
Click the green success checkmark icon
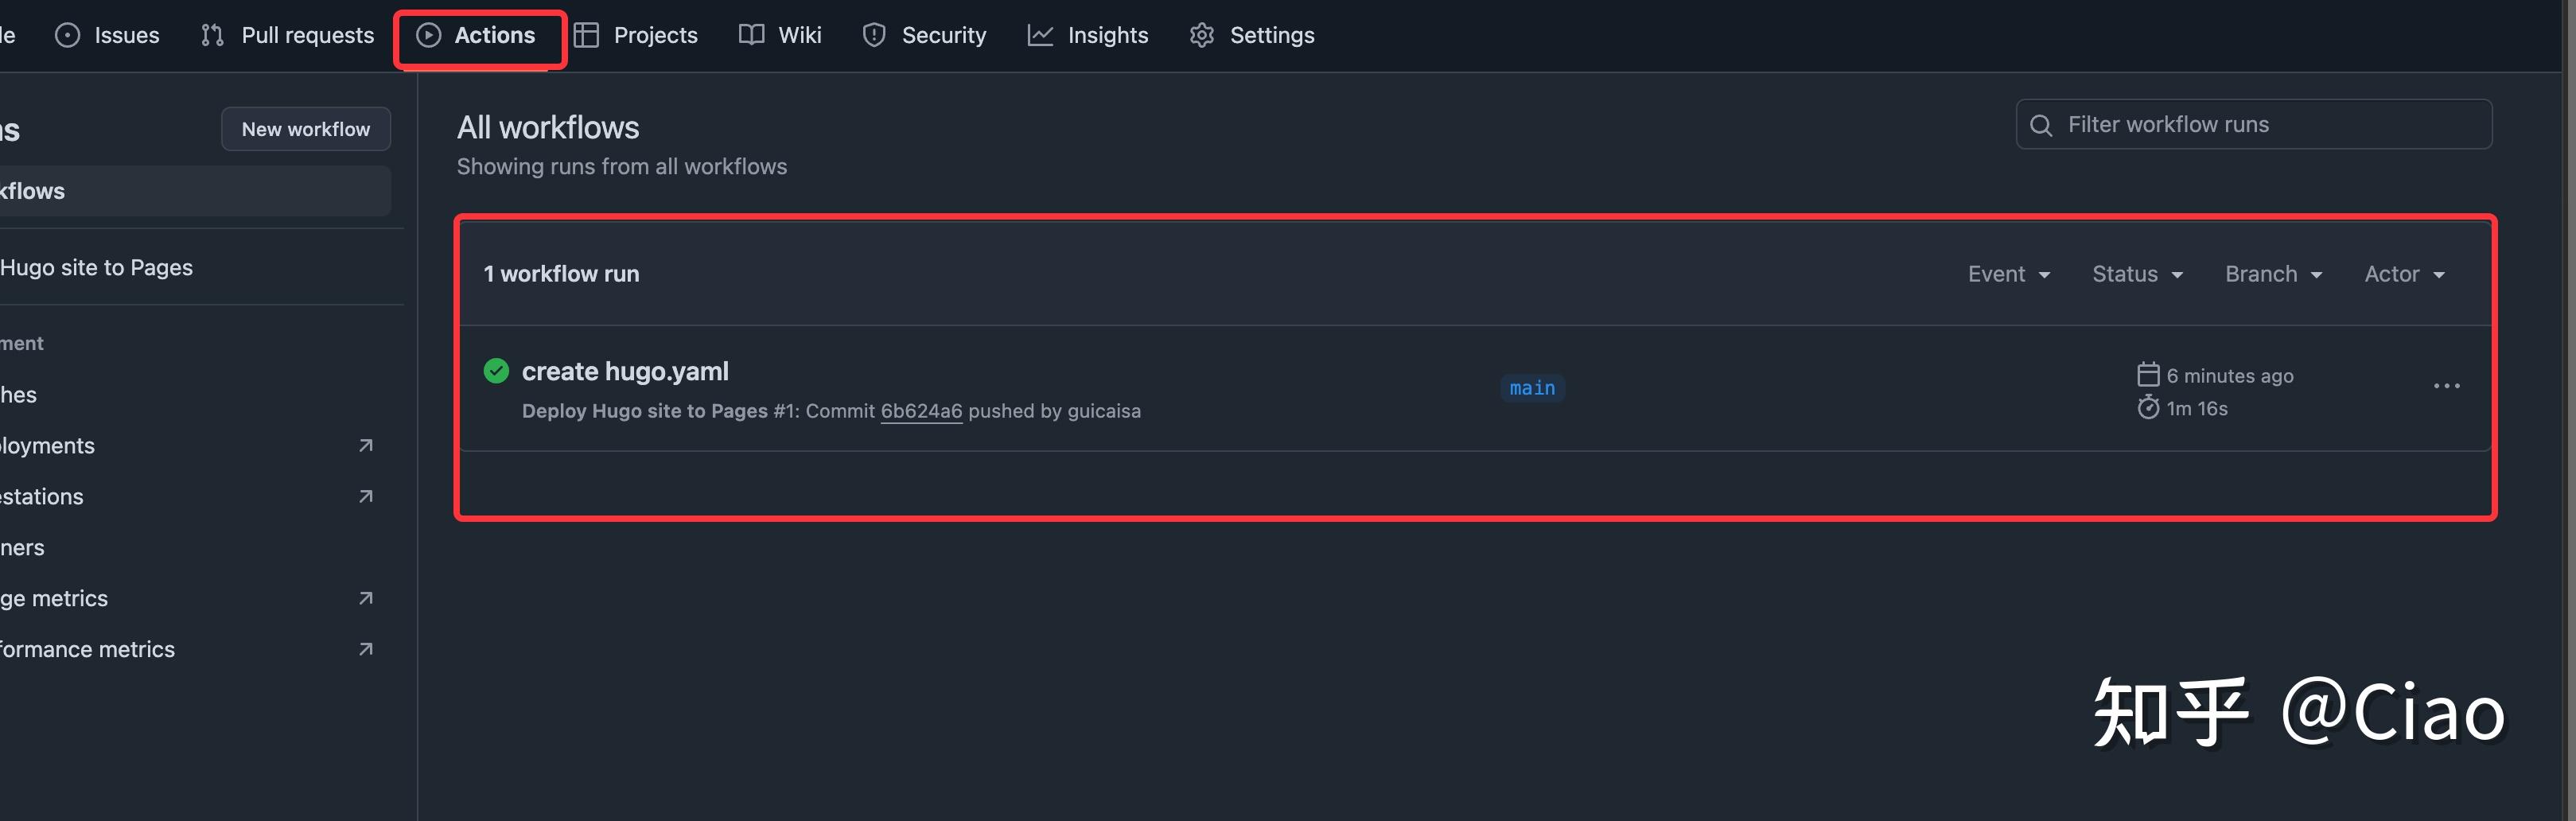[496, 371]
